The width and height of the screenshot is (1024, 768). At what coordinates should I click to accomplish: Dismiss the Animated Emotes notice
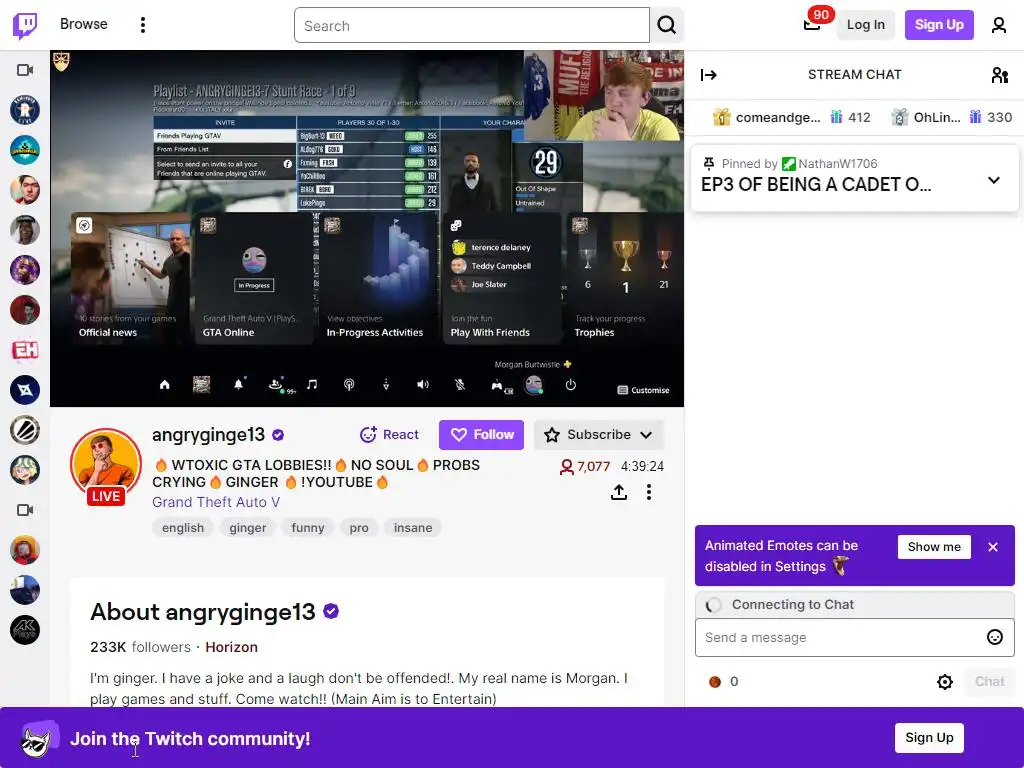click(x=993, y=547)
